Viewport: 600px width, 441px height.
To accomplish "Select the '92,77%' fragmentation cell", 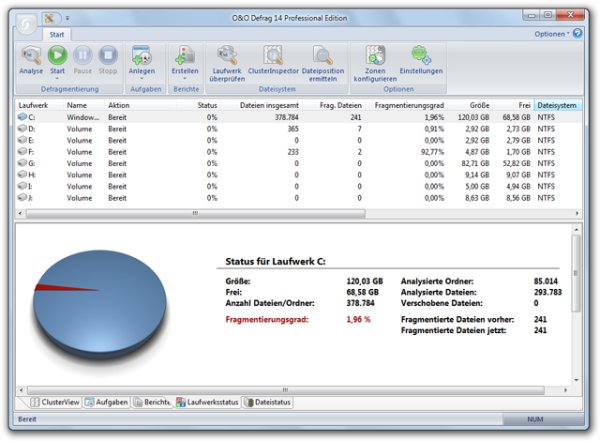I will [432, 152].
